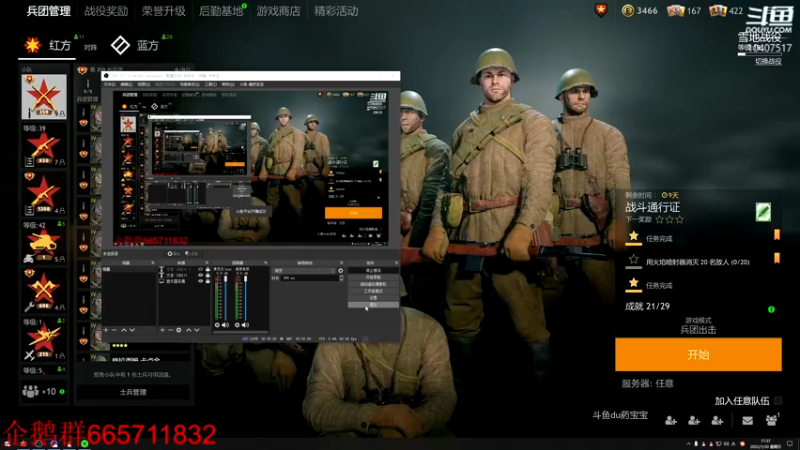800x450 pixels.
Task: Click the bottom button in OBS controls panel
Action: (373, 305)
